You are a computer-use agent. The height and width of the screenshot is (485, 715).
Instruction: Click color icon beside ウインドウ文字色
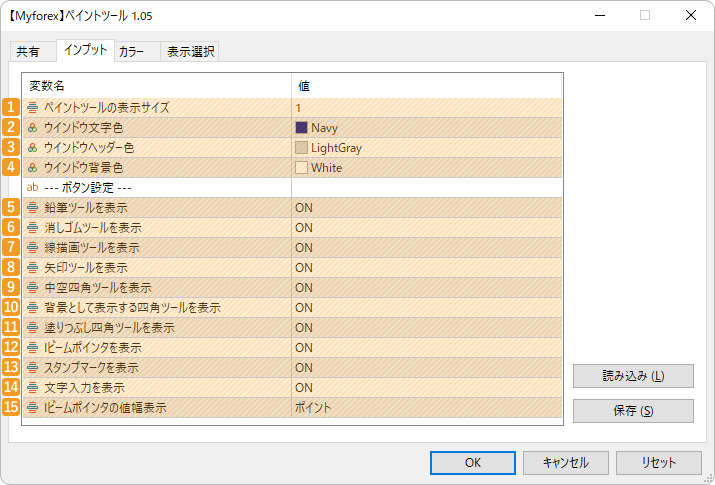pos(32,128)
